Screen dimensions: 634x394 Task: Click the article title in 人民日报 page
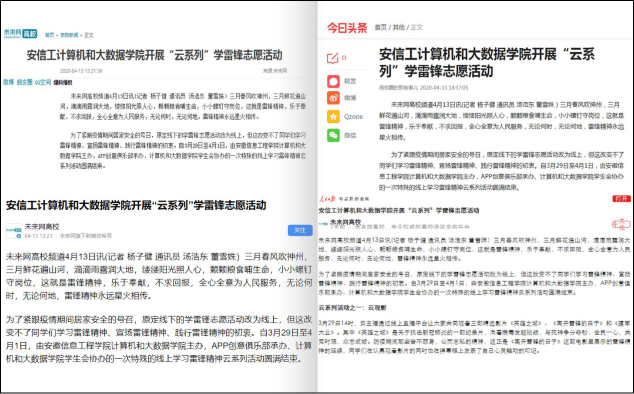coord(399,210)
